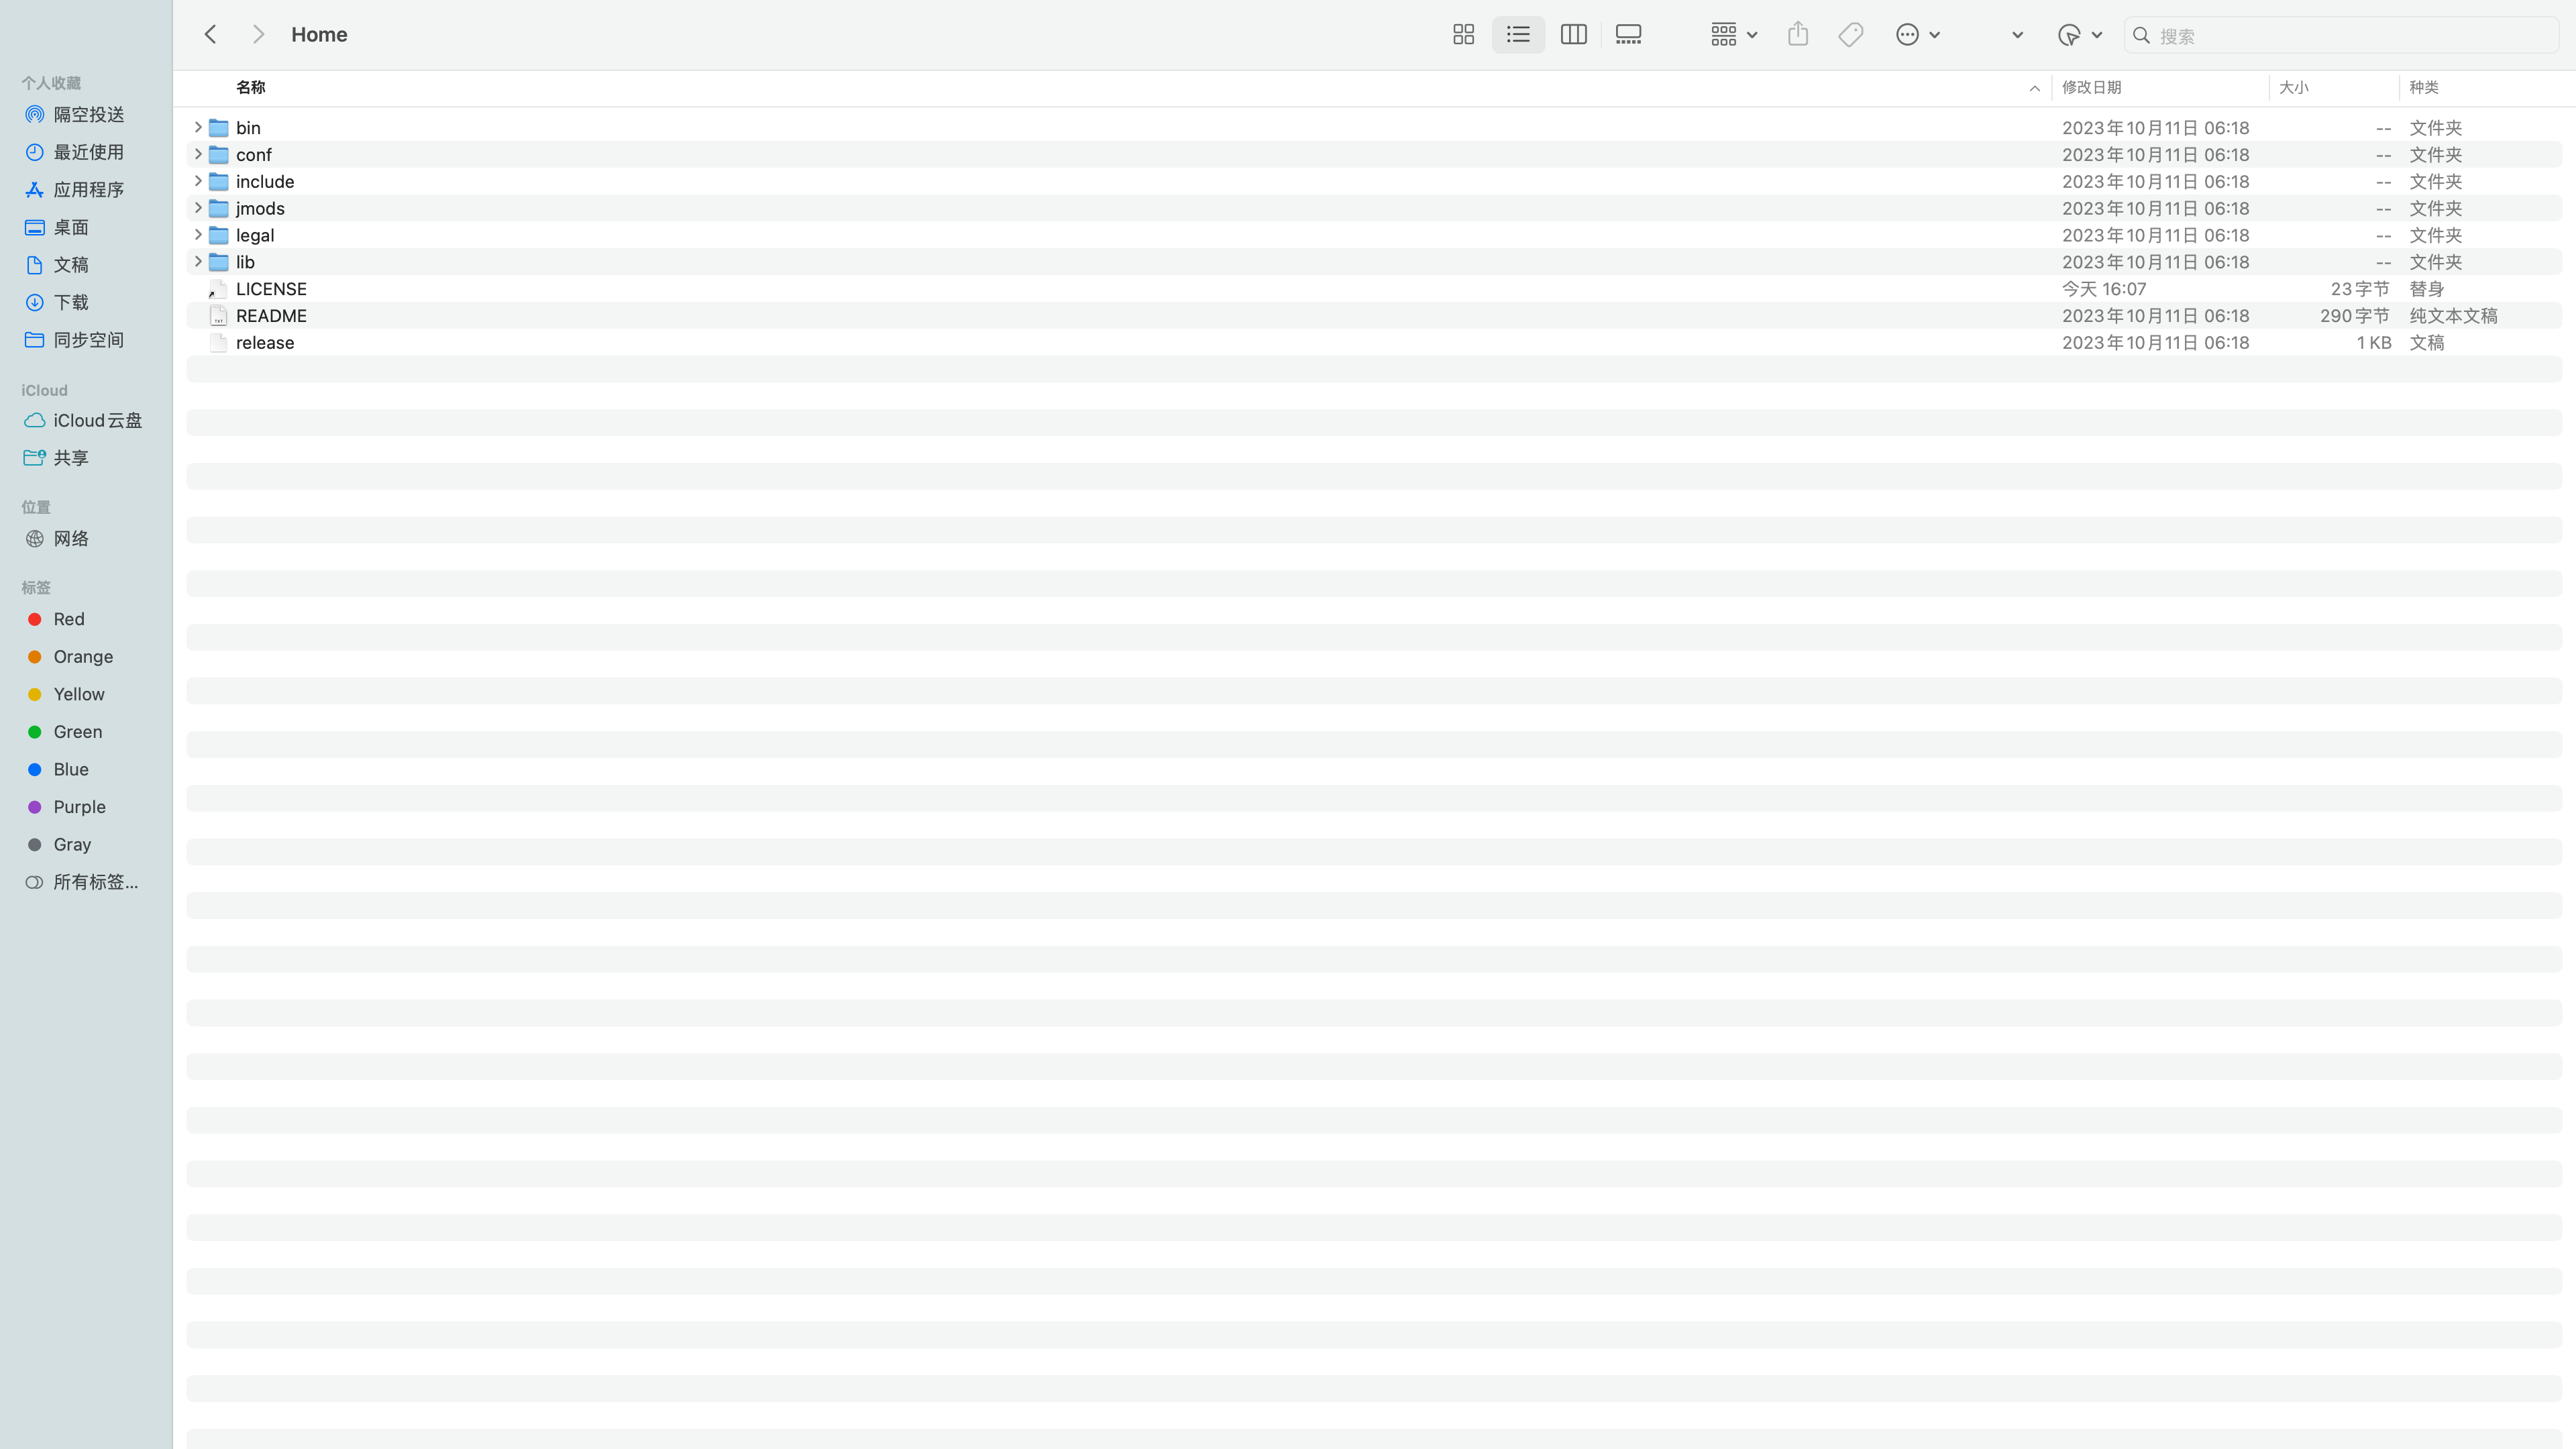The width and height of the screenshot is (2576, 1449).
Task: Select the bin folder icon
Action: click(219, 128)
